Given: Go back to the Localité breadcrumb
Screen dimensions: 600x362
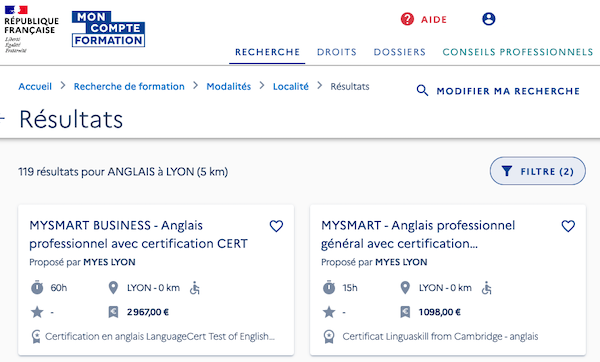Looking at the screenshot, I should pos(290,86).
